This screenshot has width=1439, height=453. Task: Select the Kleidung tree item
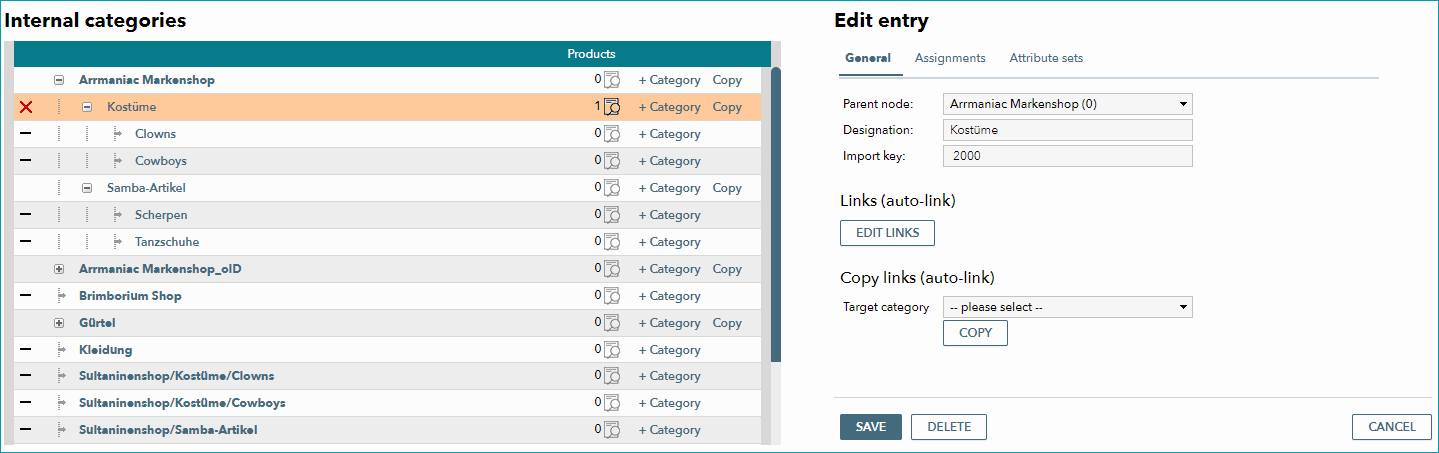[105, 350]
